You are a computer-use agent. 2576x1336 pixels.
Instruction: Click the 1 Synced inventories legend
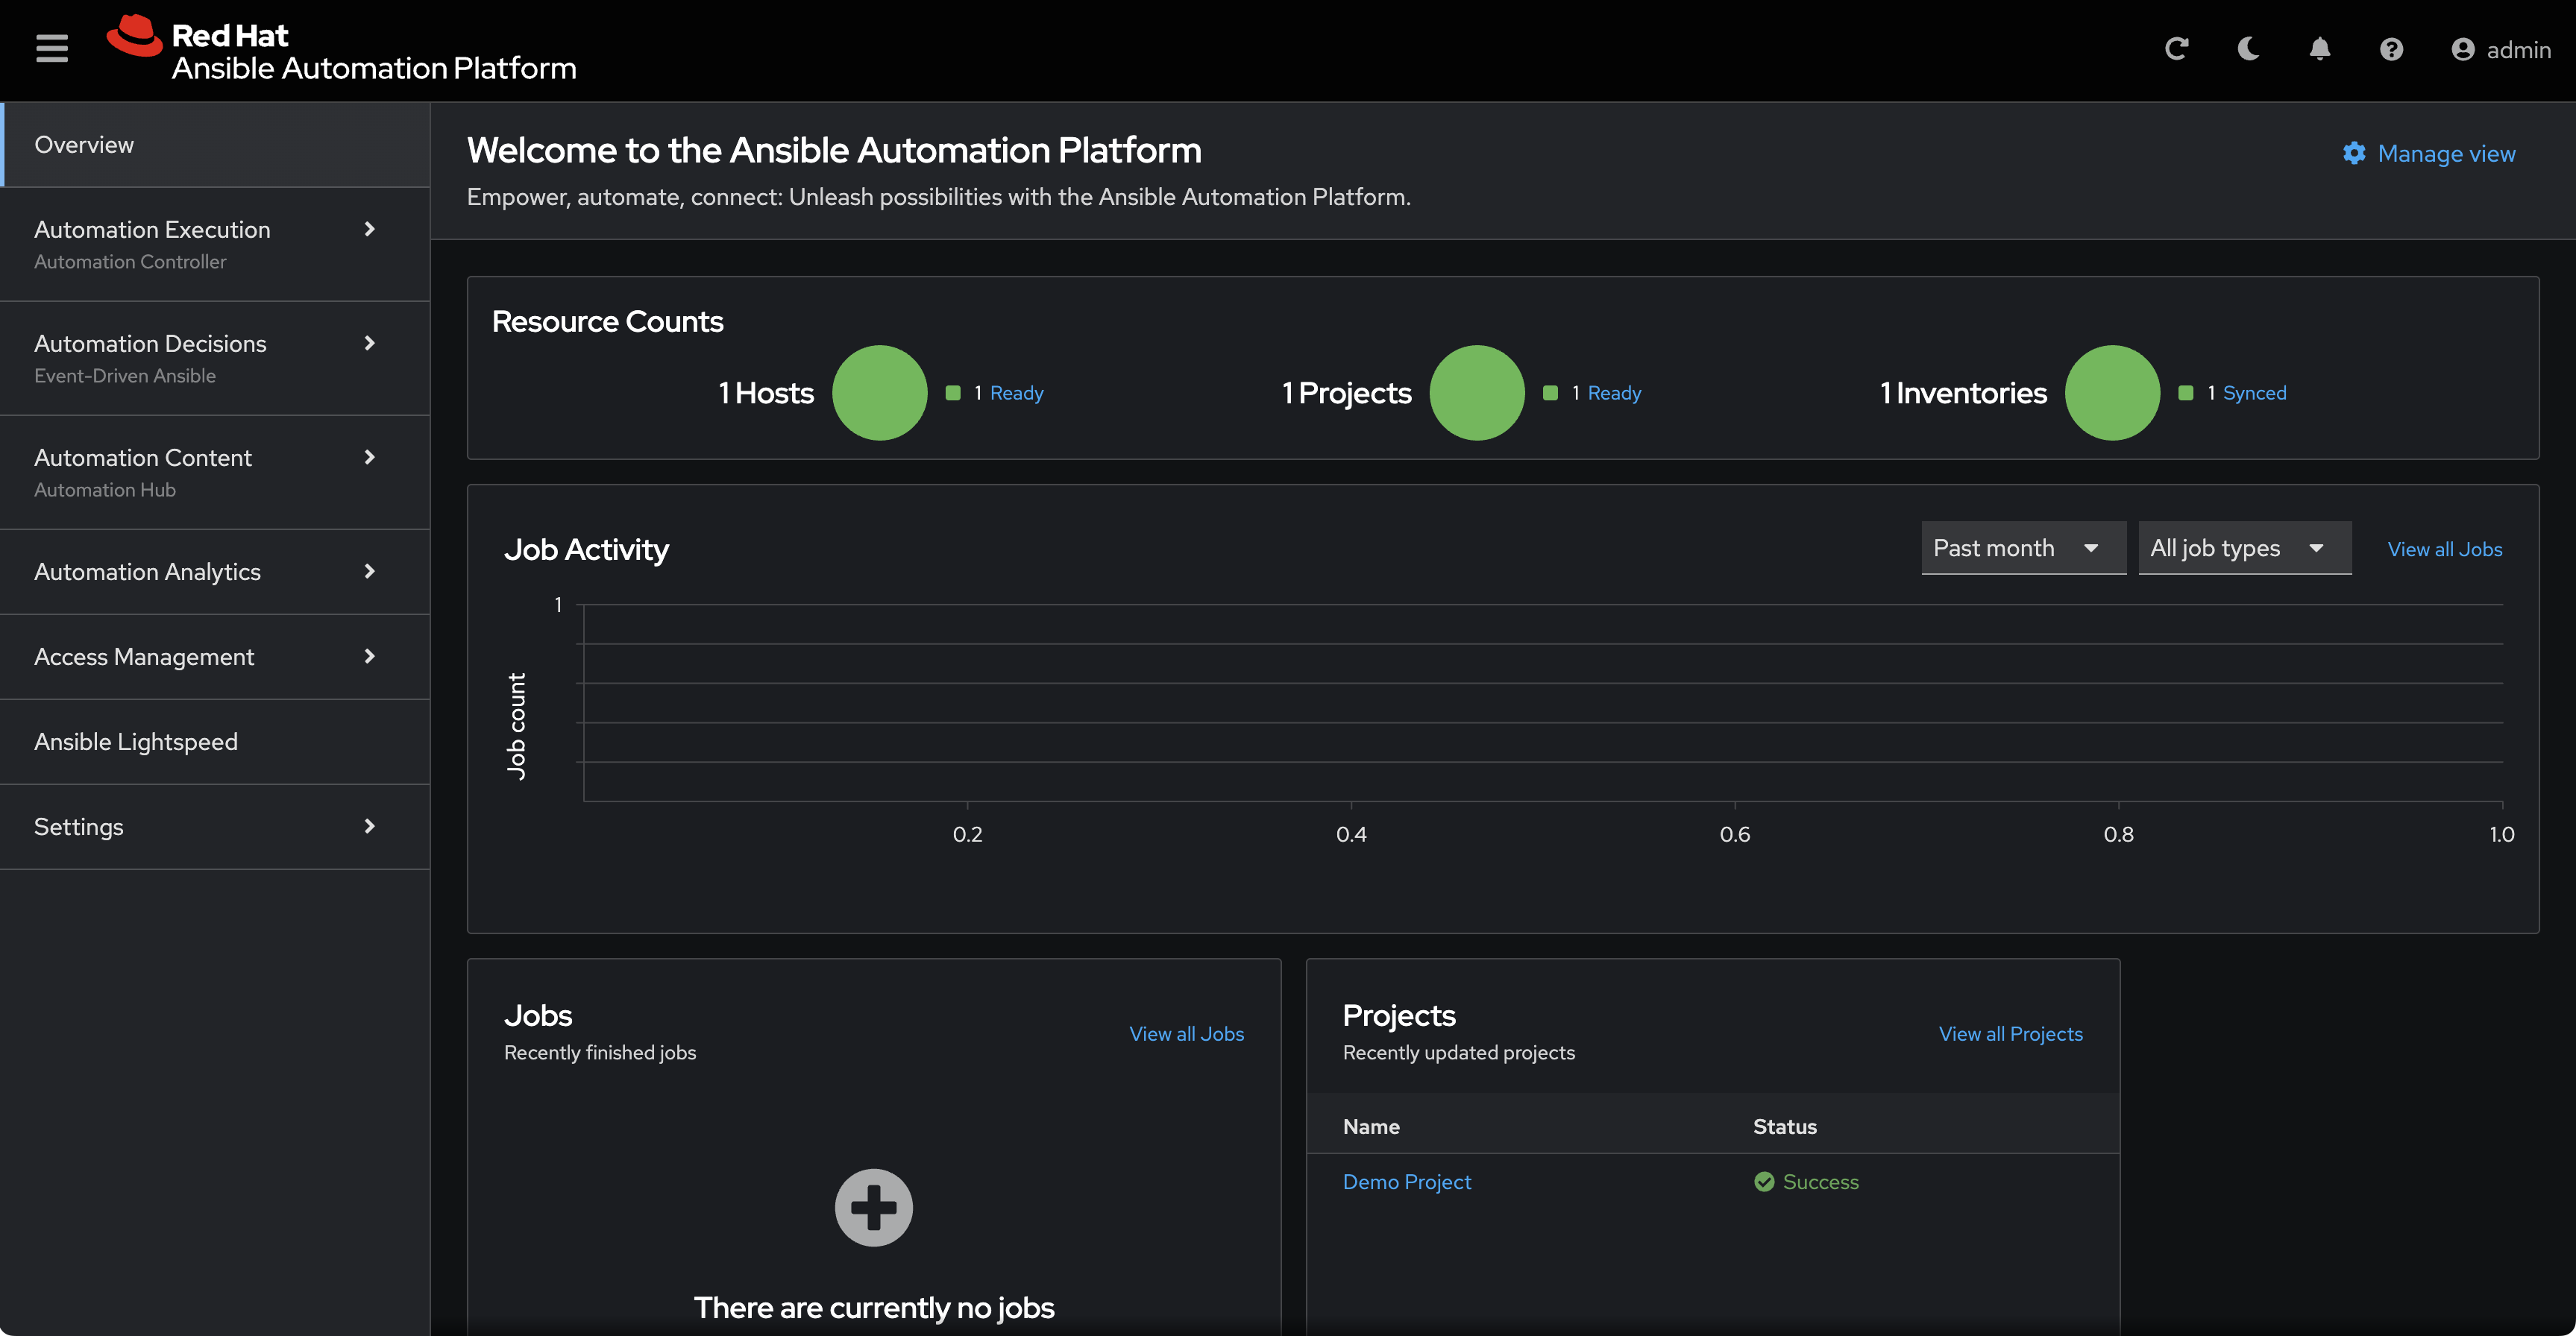(x=2253, y=393)
